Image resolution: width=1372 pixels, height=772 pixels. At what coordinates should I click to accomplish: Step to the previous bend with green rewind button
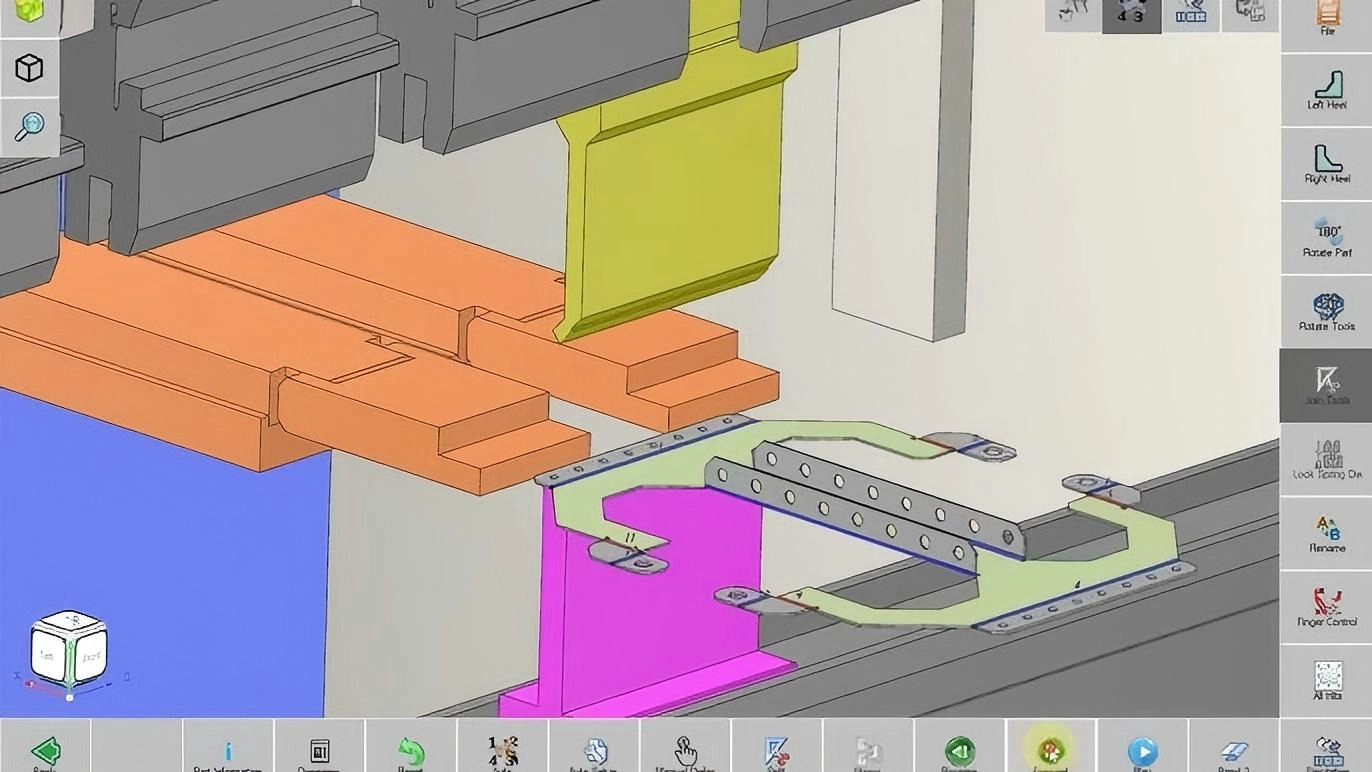[x=959, y=750]
